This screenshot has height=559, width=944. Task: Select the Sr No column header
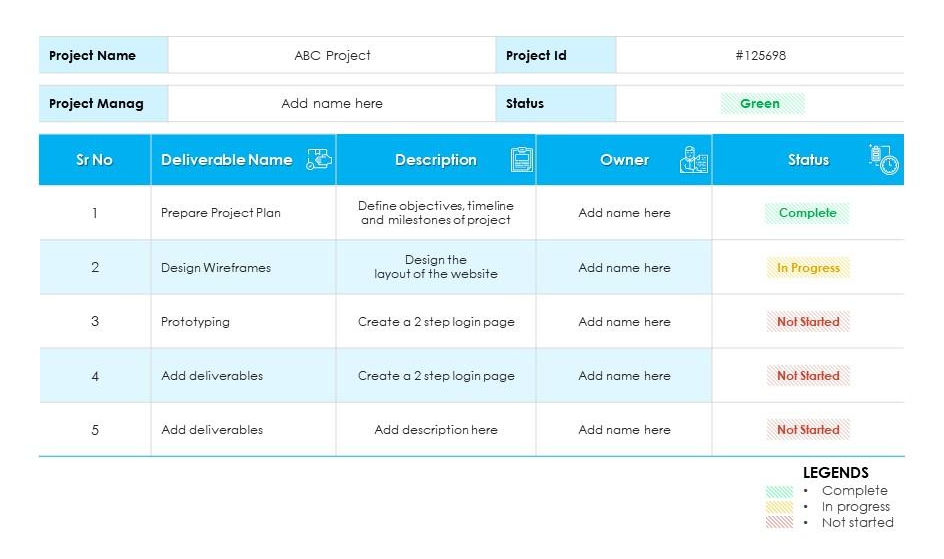[95, 160]
